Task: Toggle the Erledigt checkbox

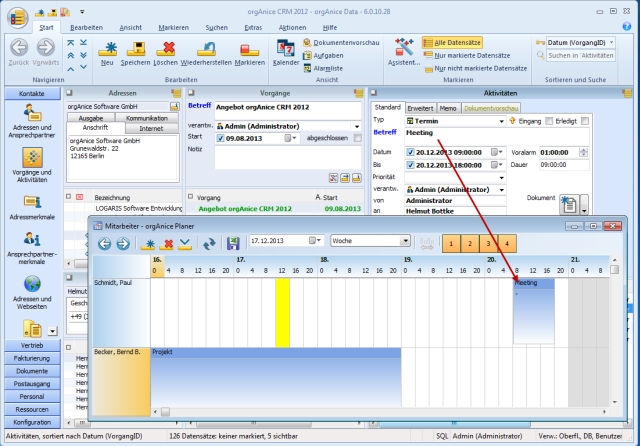Action: pyautogui.click(x=585, y=121)
